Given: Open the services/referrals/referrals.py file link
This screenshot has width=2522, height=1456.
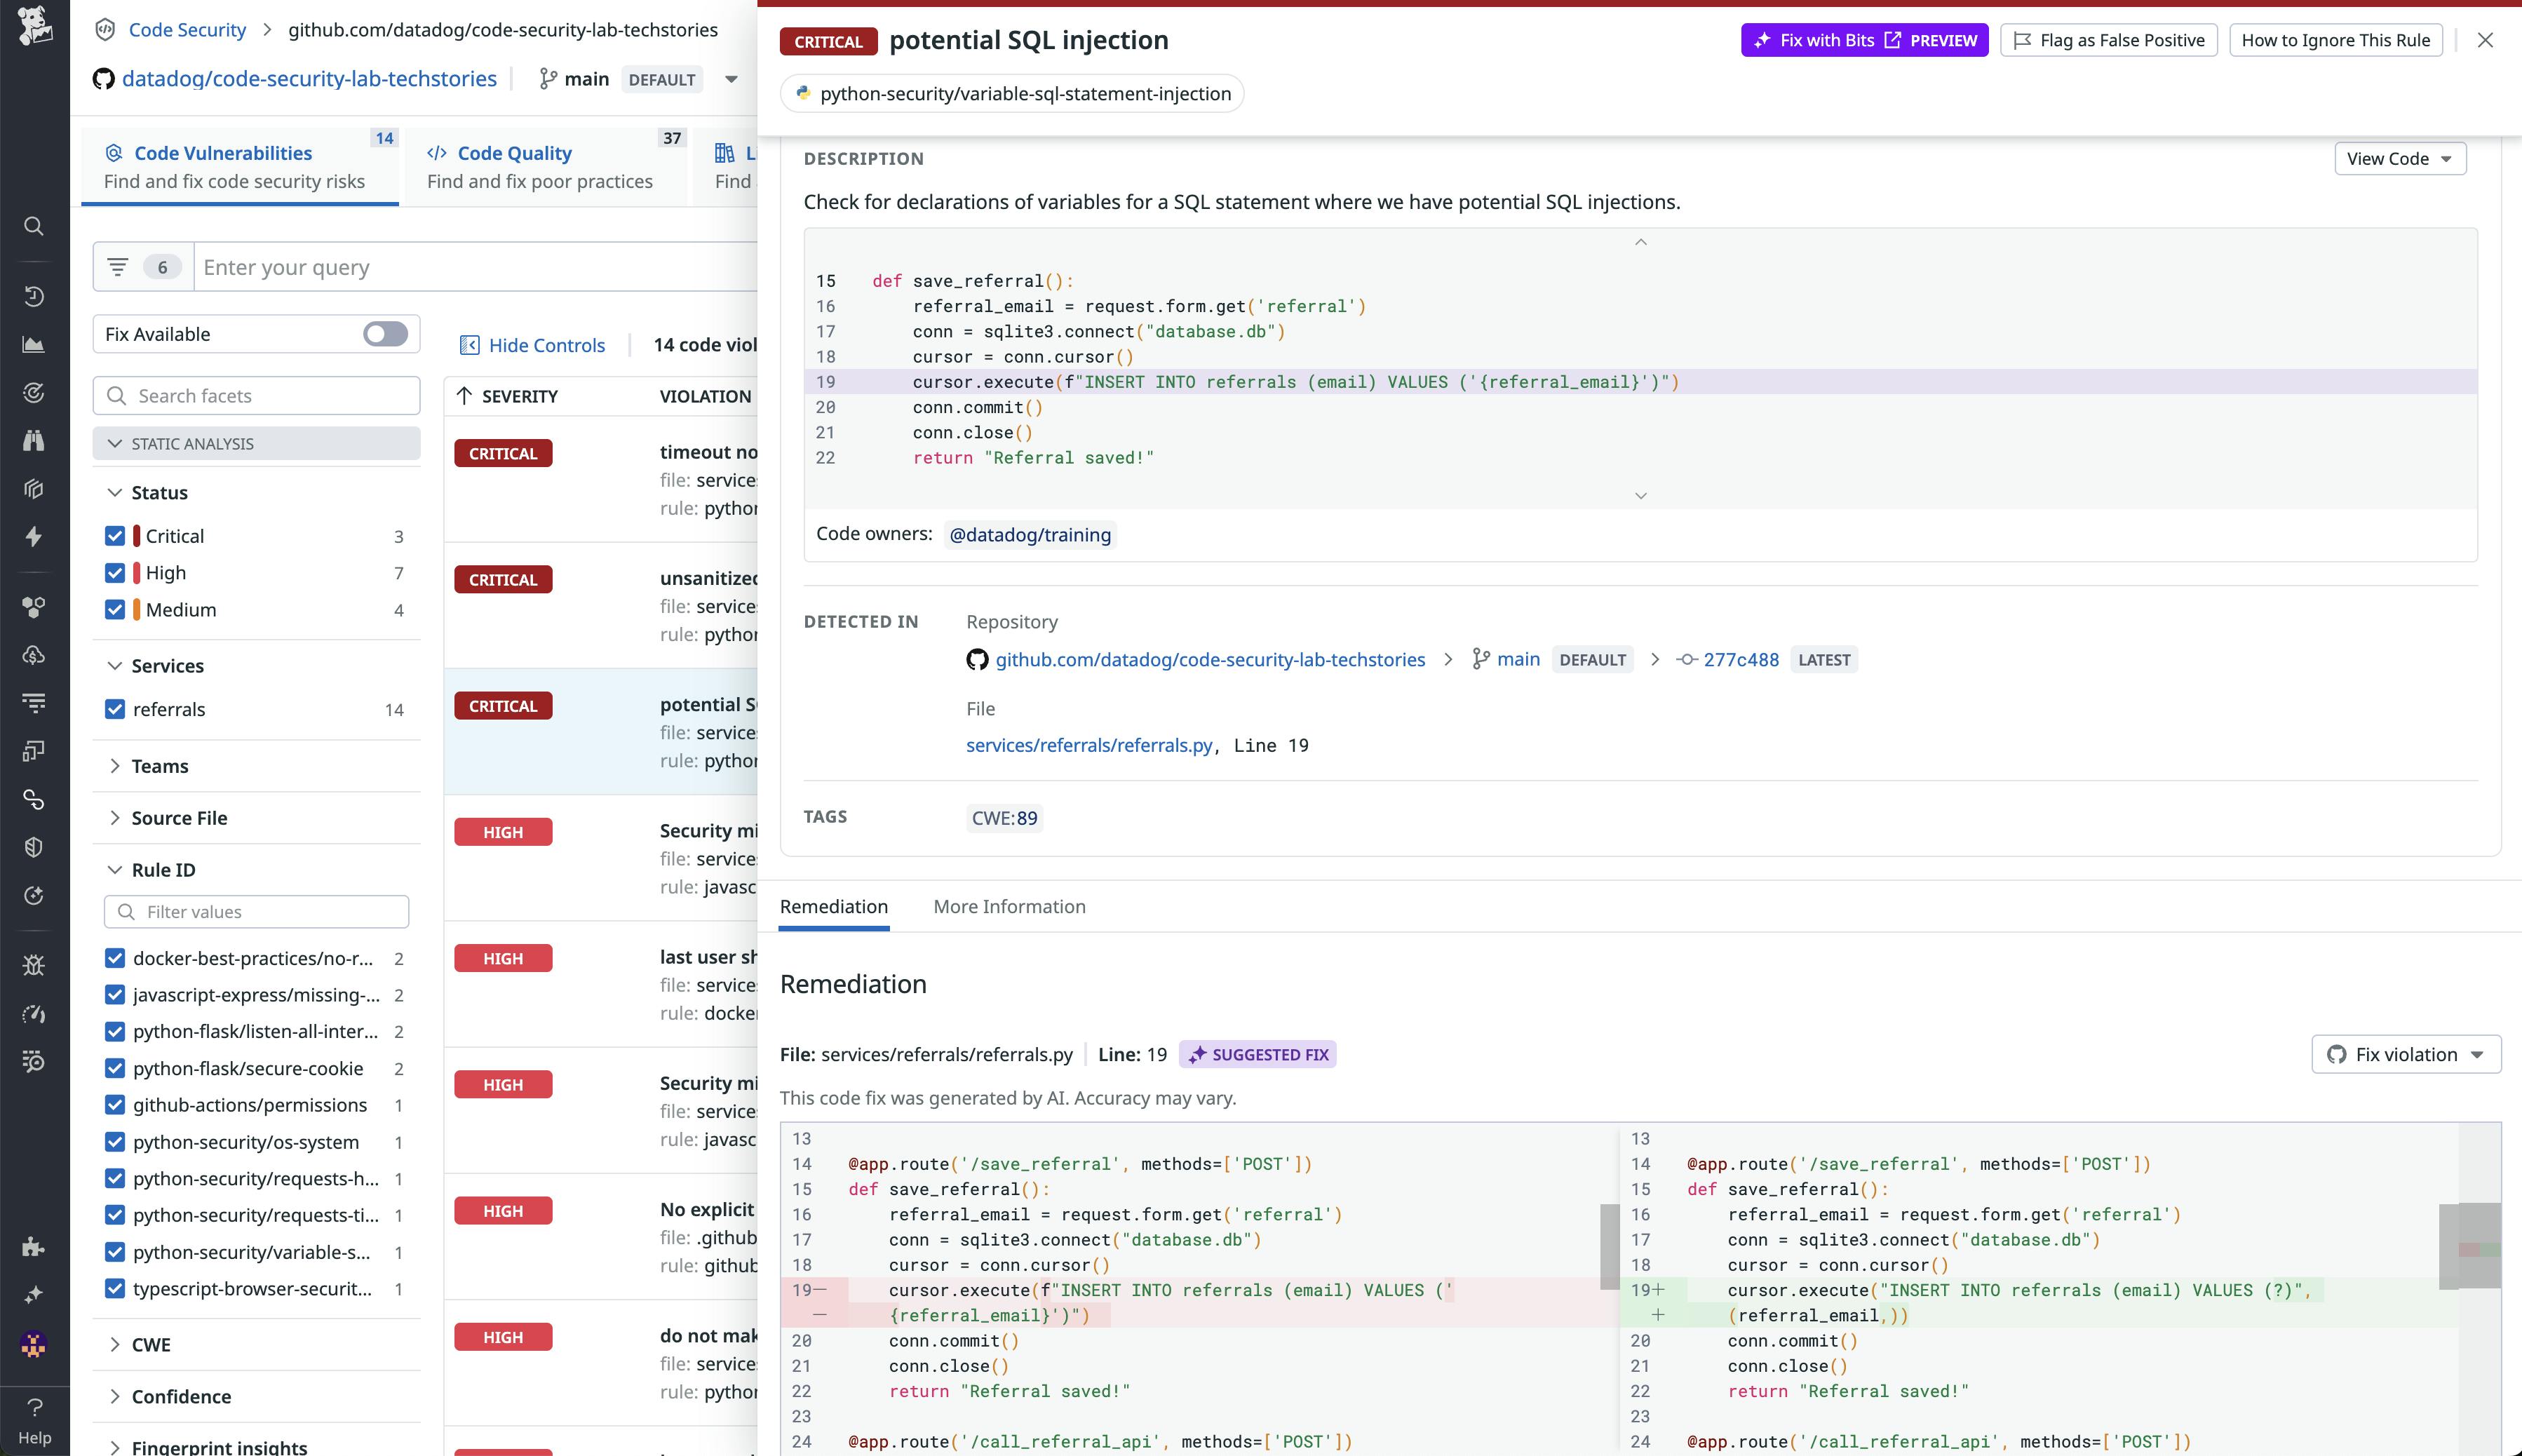Looking at the screenshot, I should pos(1089,745).
